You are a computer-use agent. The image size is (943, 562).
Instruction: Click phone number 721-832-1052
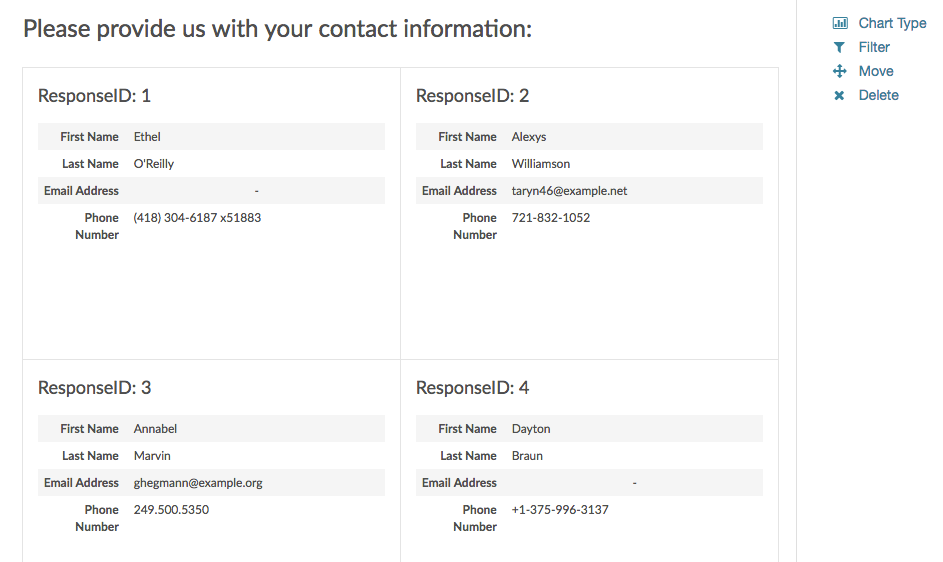point(550,218)
